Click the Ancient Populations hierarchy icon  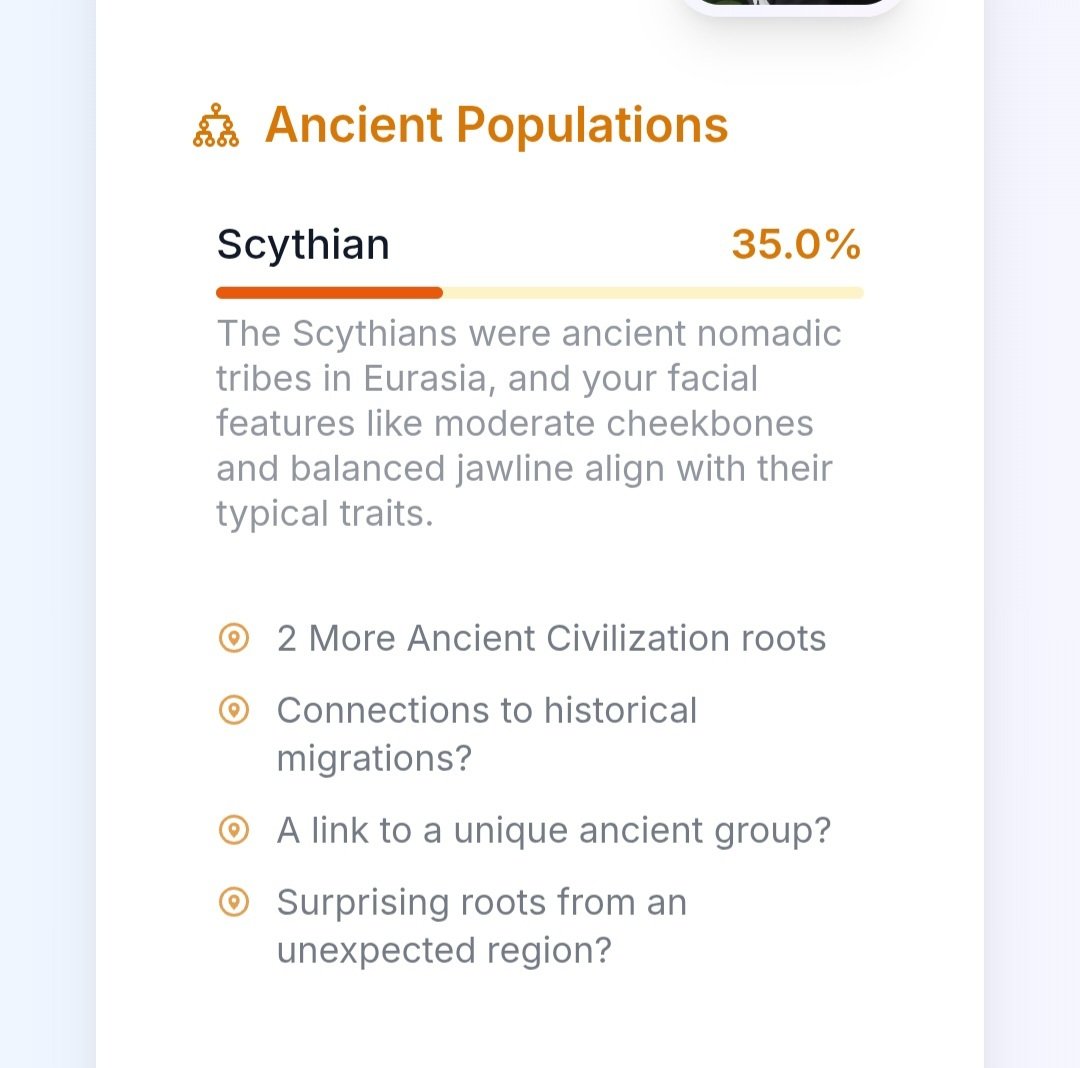point(215,126)
